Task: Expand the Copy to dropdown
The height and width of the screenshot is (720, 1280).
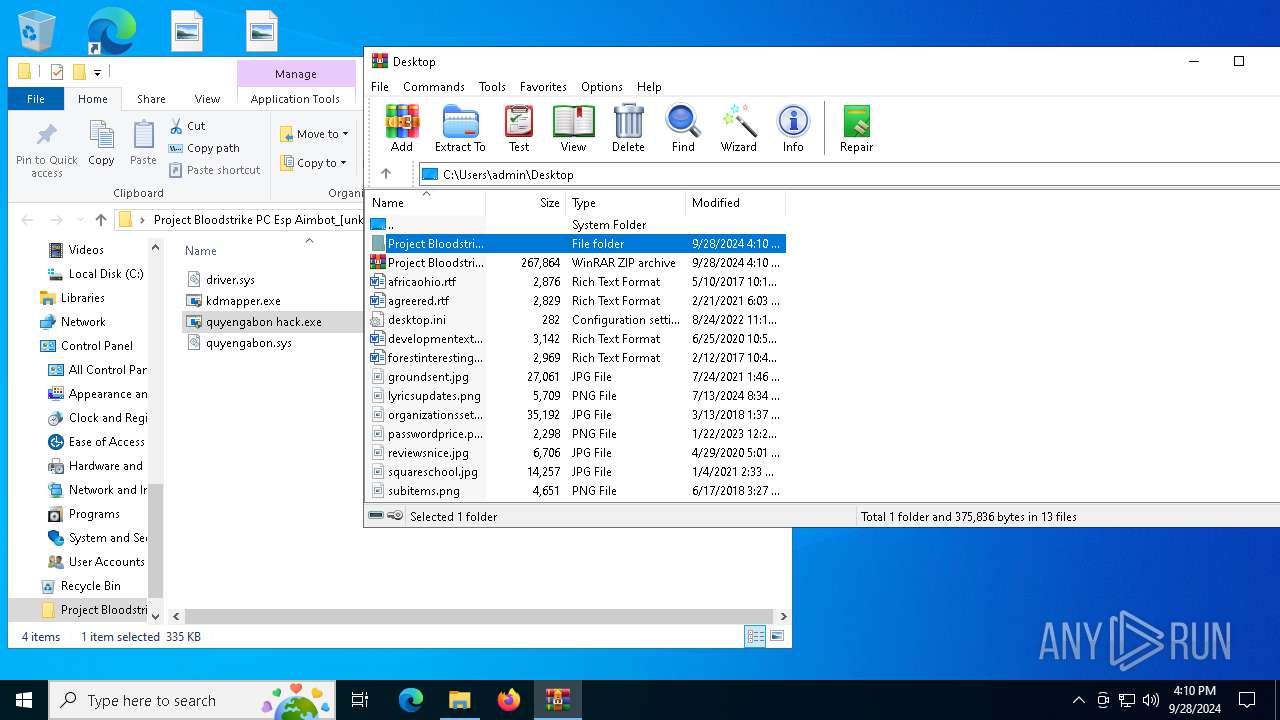Action: point(313,163)
